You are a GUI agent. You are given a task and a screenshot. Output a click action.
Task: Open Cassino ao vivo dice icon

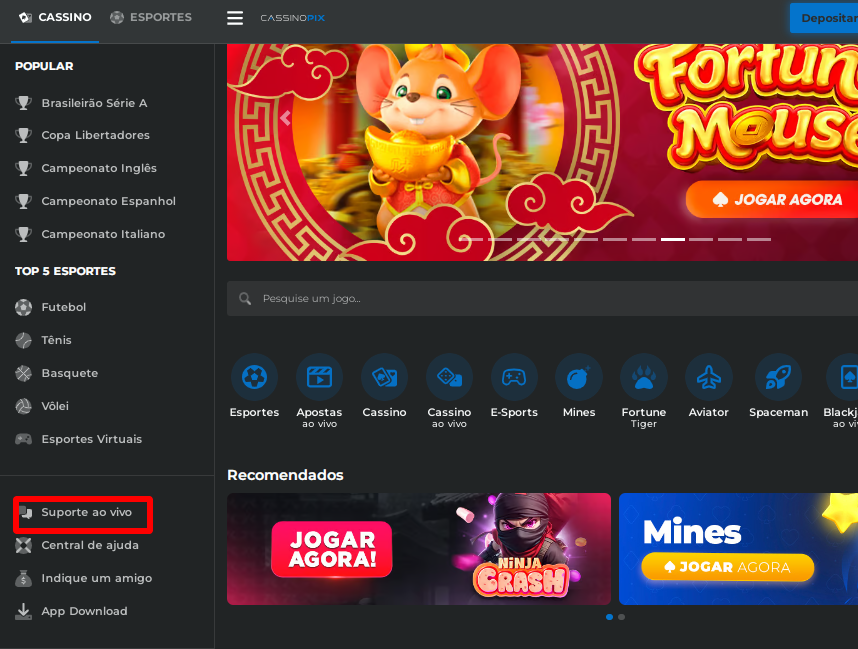point(449,377)
